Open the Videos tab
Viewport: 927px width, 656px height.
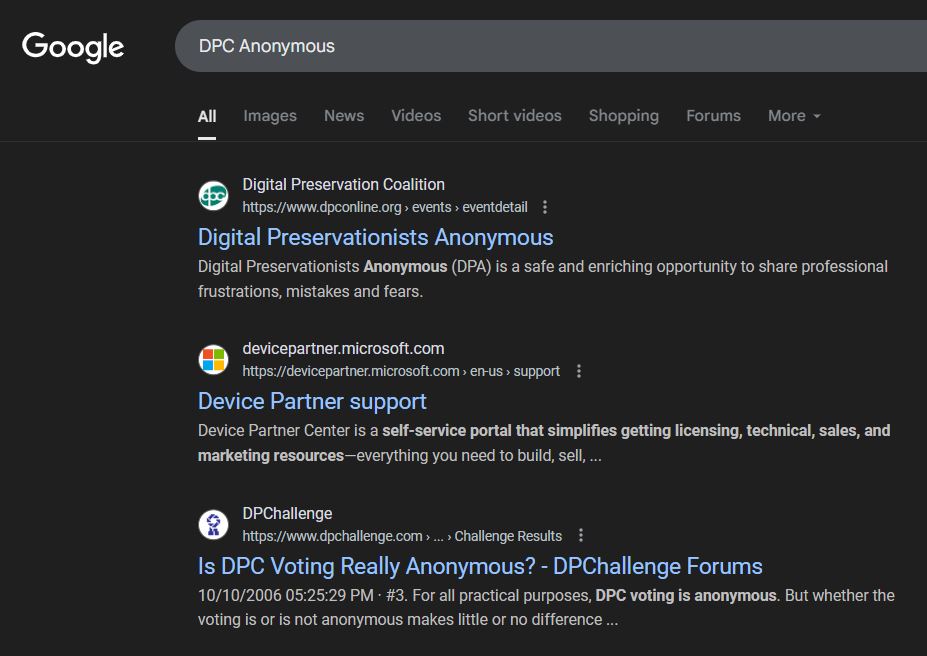click(x=416, y=116)
